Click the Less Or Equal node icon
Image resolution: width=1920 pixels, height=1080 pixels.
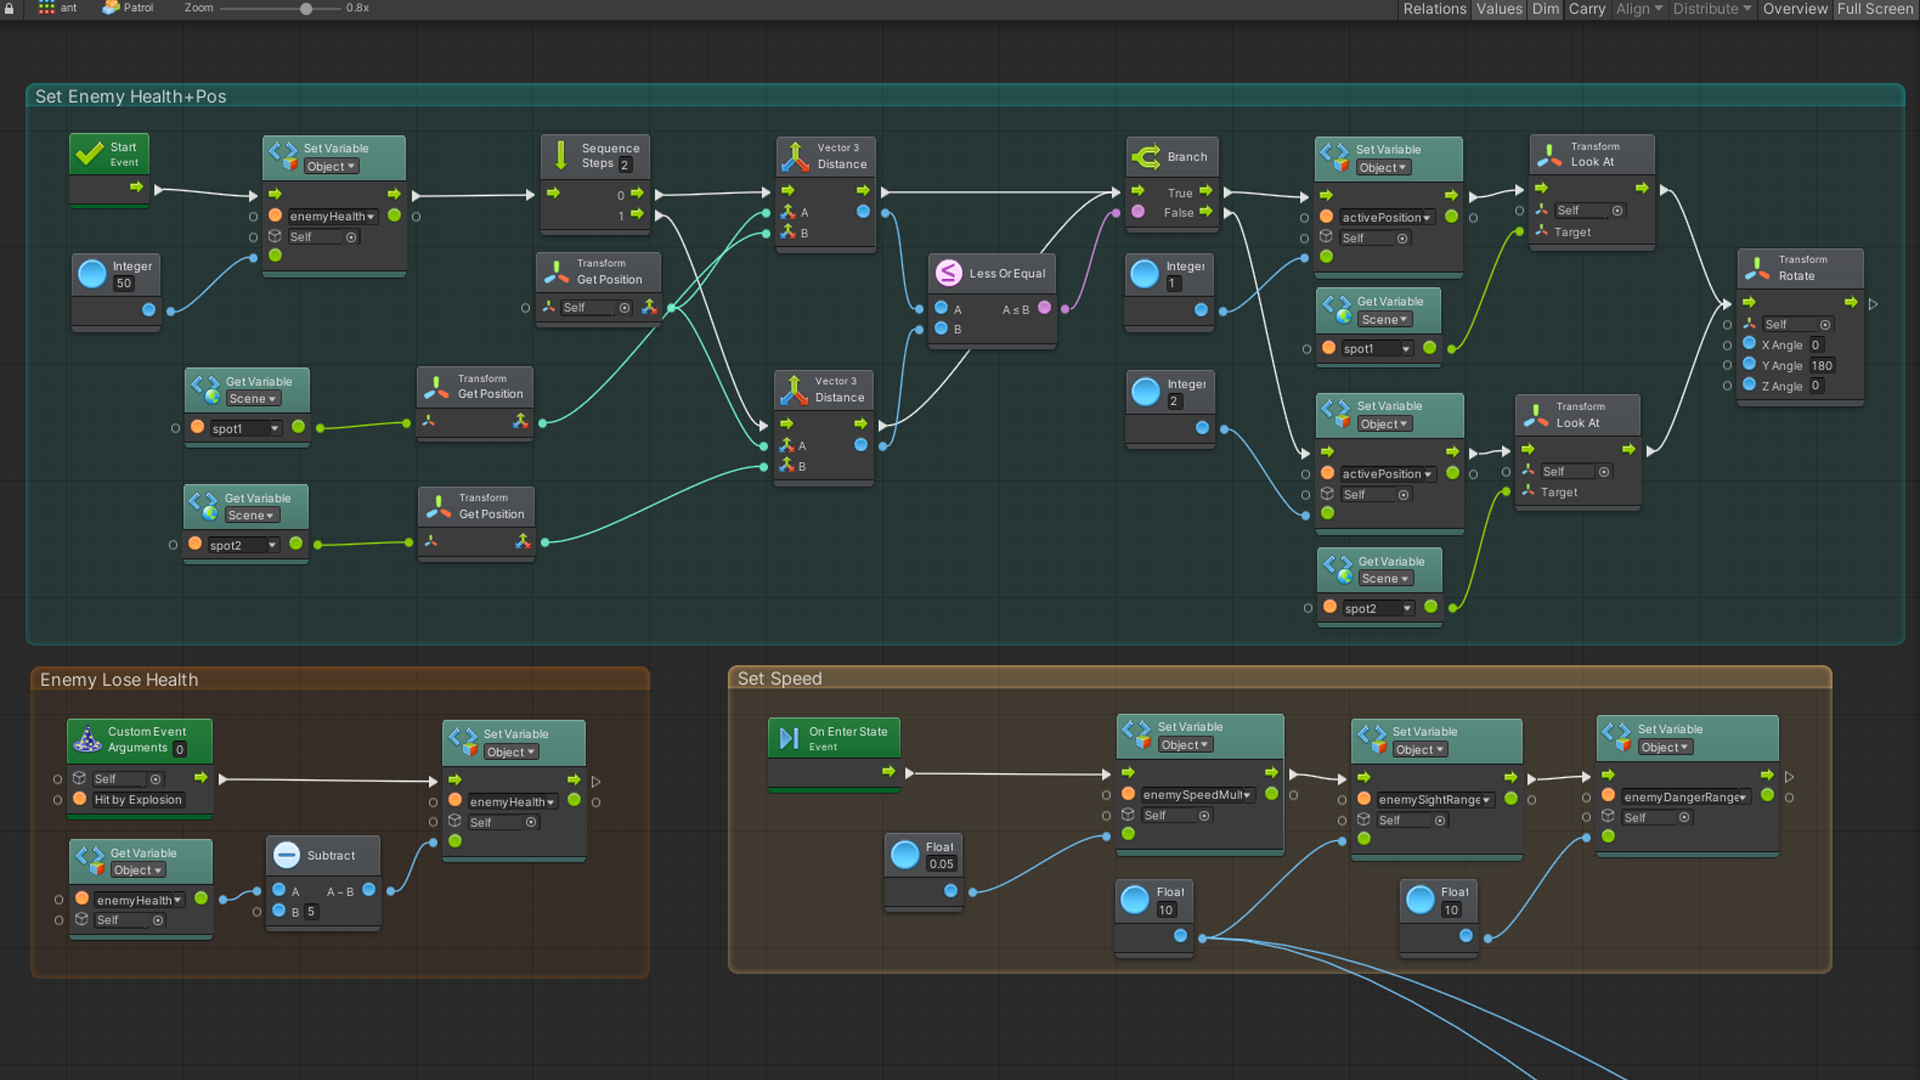[x=948, y=272]
